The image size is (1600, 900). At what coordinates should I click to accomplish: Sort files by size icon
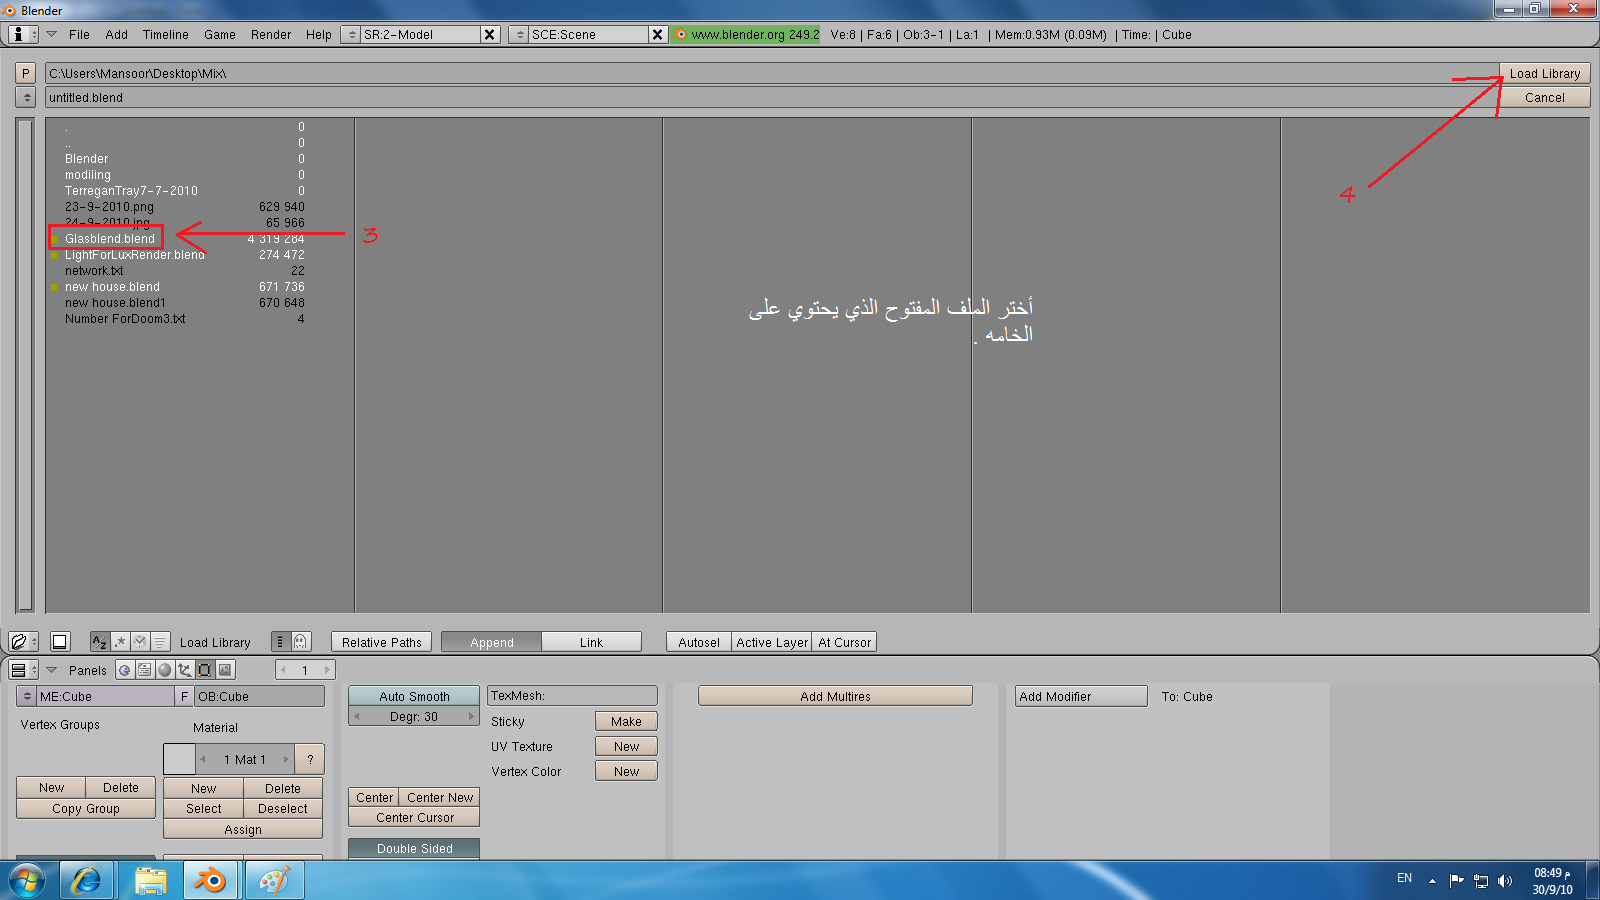(160, 642)
